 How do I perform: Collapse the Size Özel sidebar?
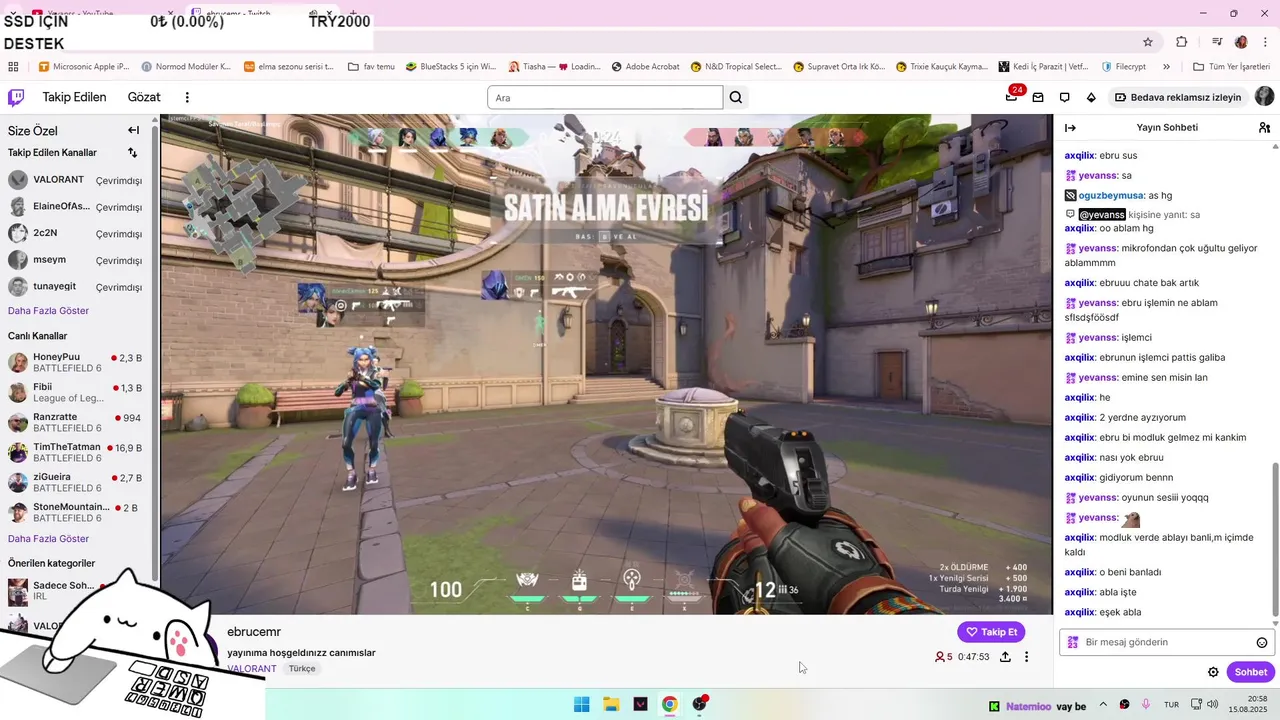(x=133, y=130)
